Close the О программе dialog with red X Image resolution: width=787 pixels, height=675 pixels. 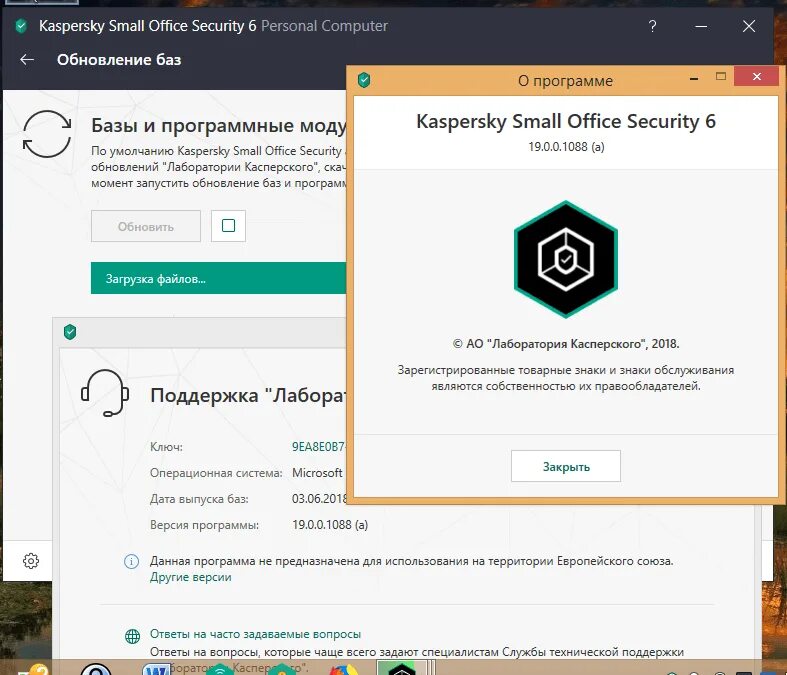[x=756, y=76]
